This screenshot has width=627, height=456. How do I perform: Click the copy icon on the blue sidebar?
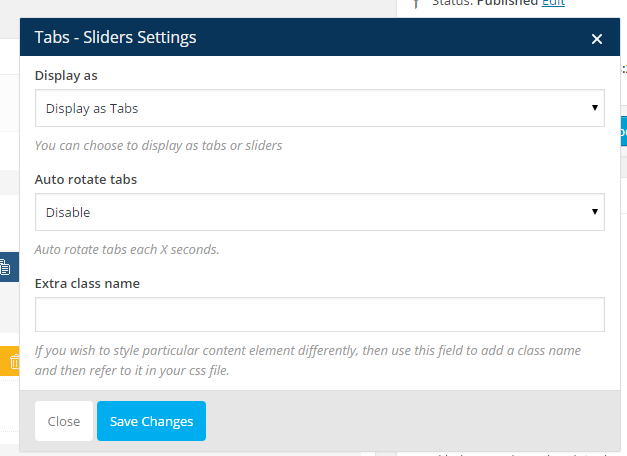click(x=5, y=267)
